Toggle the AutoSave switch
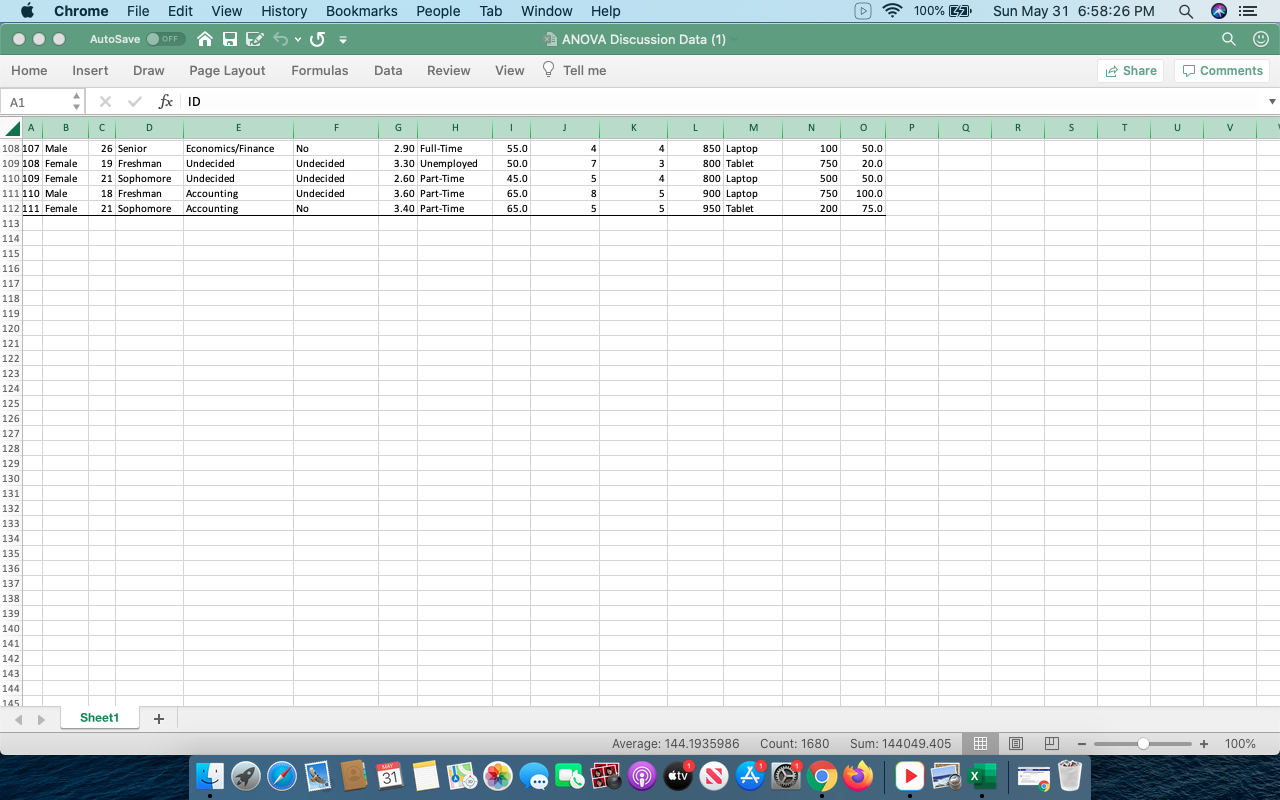This screenshot has width=1280, height=800. 165,39
